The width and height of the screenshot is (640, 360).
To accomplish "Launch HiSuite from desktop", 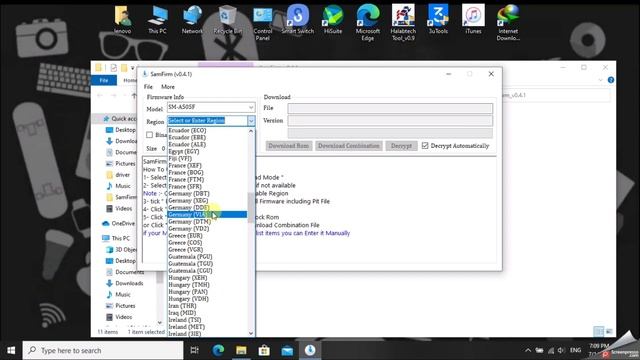I will pos(333,20).
